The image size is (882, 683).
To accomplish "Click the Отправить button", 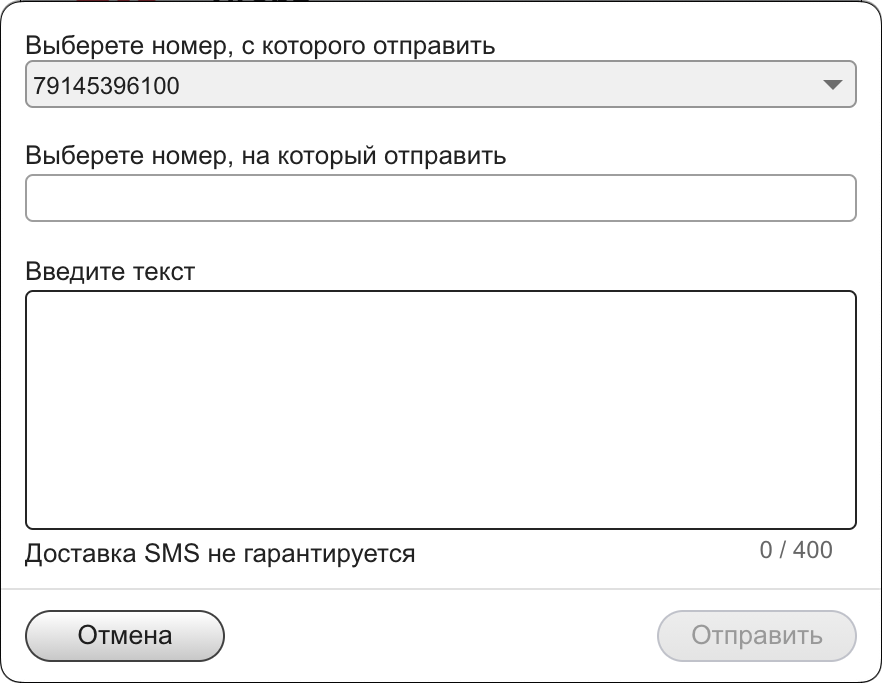I will 757,636.
